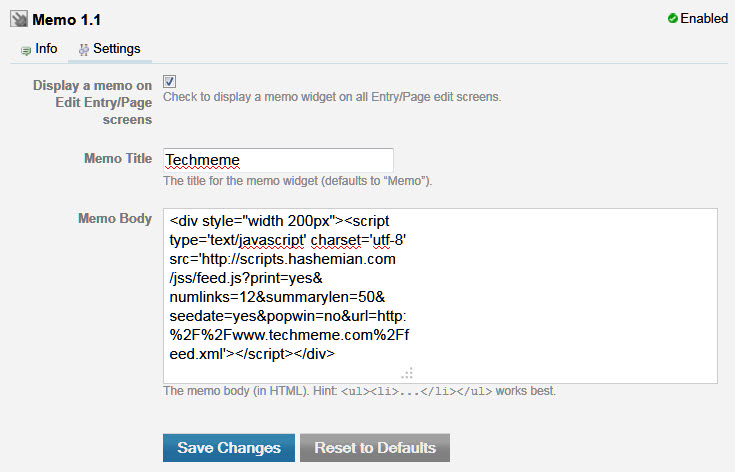Click the Memo Title field label
Viewport: 735px width, 472px height.
[x=119, y=159]
